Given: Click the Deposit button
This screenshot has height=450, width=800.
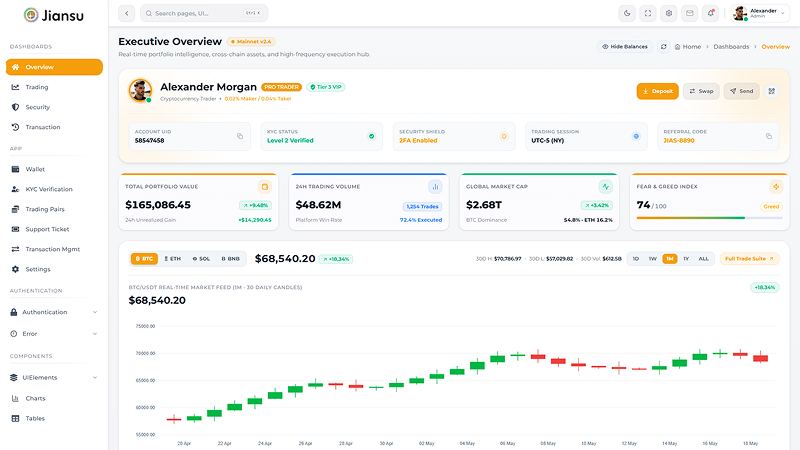Looking at the screenshot, I should 657,91.
